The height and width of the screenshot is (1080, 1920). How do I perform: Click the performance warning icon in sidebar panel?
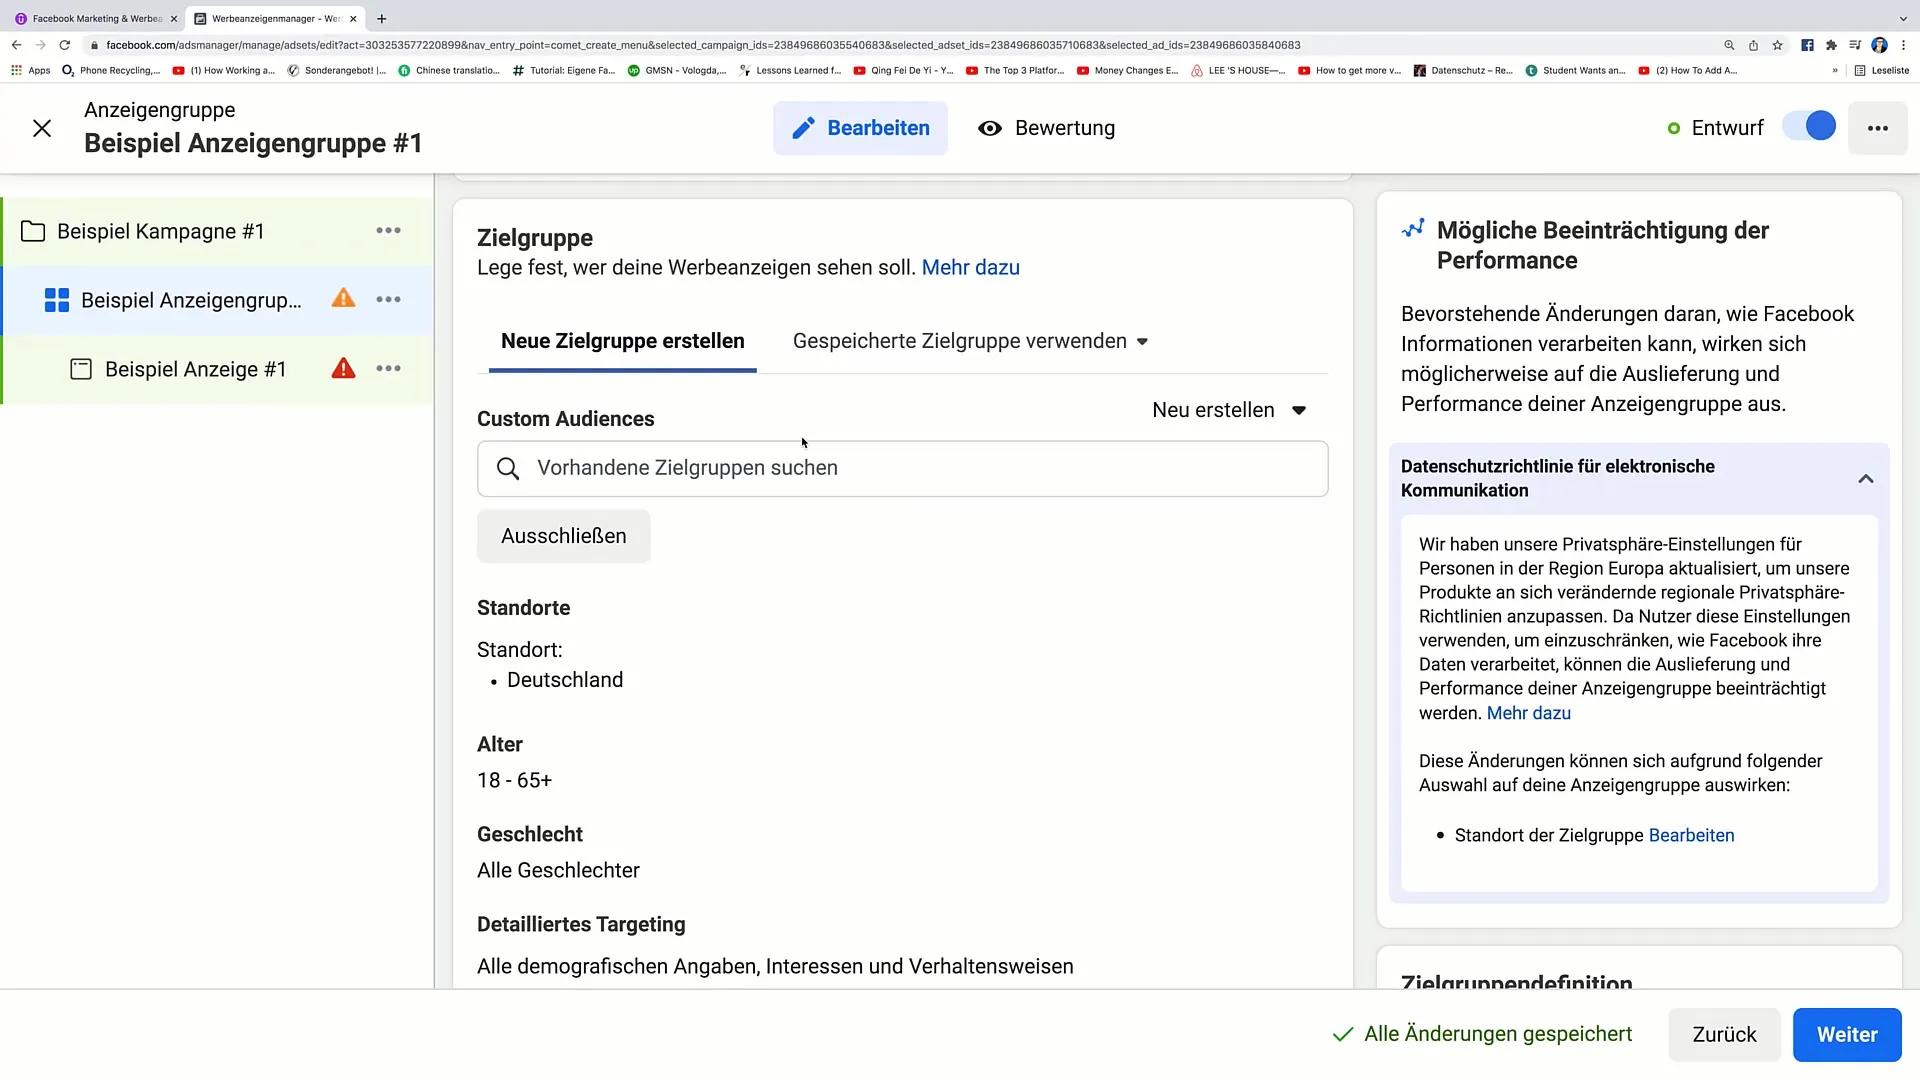(x=343, y=299)
